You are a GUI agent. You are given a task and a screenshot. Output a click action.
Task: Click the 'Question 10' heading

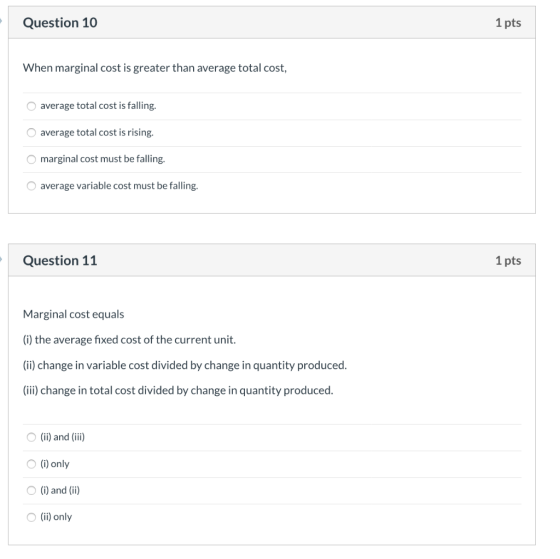tap(60, 23)
